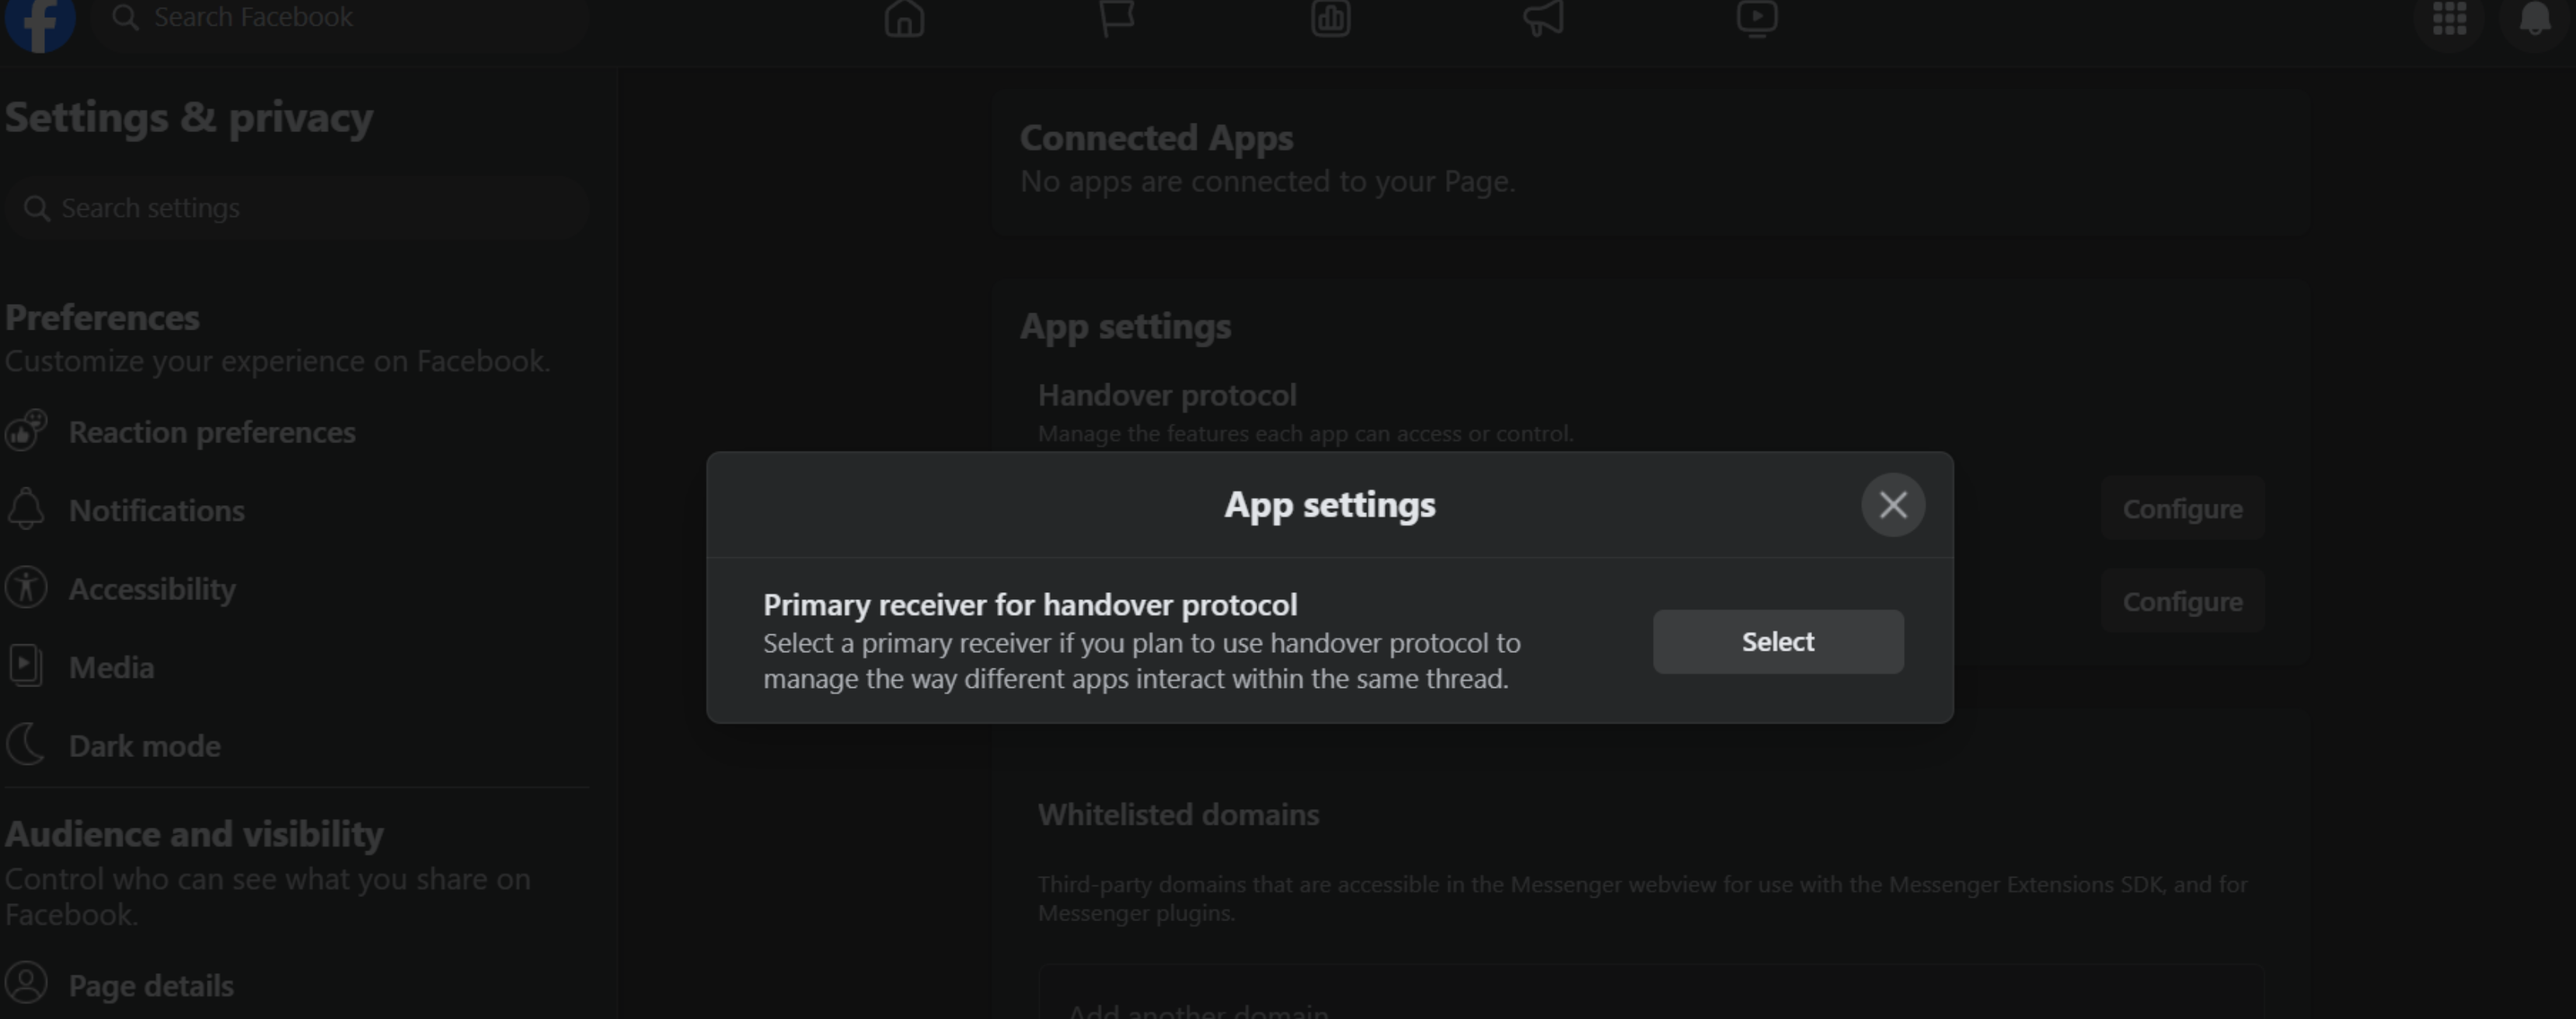The height and width of the screenshot is (1019, 2576).
Task: Open the Video play icon tab
Action: pos(1757,18)
